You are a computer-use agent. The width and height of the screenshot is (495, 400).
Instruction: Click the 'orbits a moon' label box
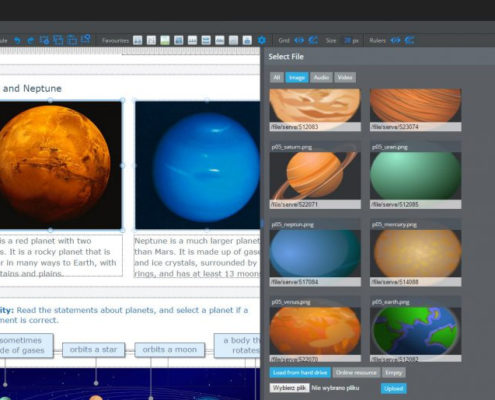point(170,349)
